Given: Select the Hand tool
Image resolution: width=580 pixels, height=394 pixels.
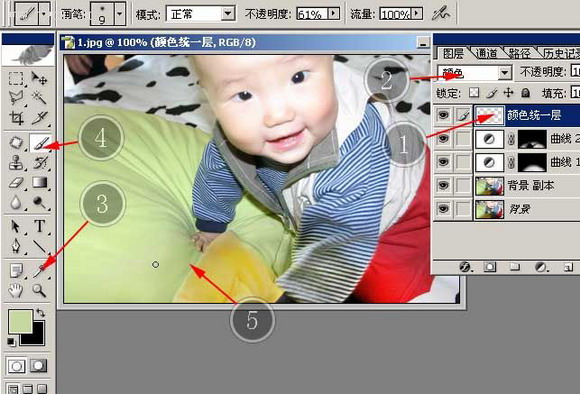Looking at the screenshot, I should pos(16,290).
